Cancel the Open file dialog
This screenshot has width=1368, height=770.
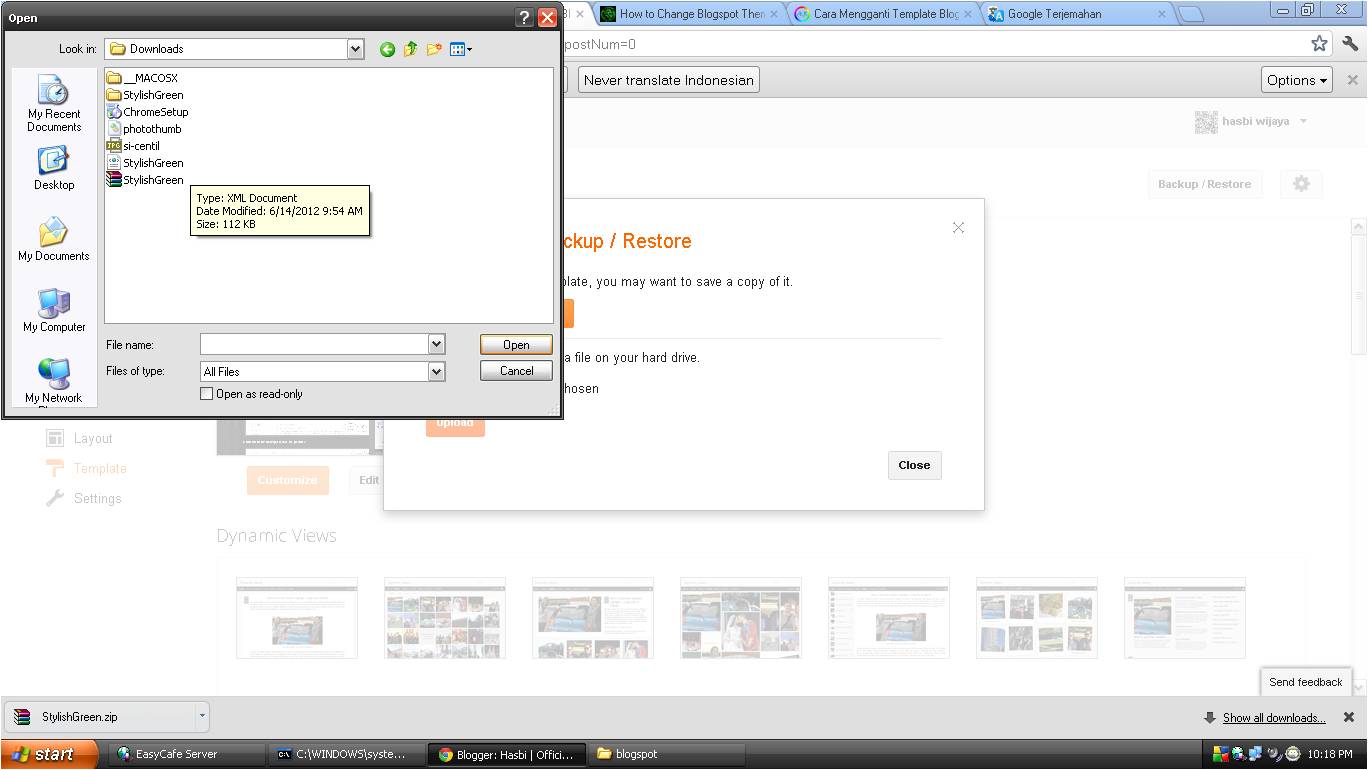pos(516,371)
